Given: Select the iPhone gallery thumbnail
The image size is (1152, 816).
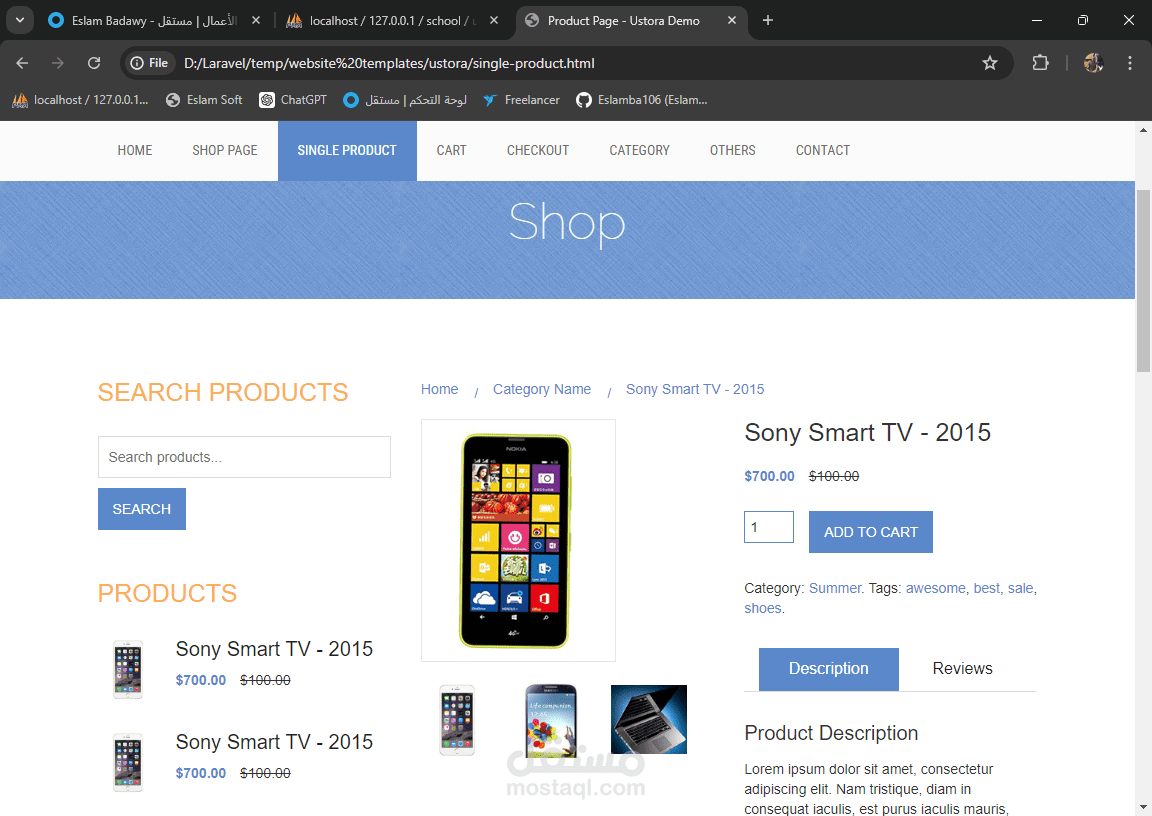Looking at the screenshot, I should 457,720.
